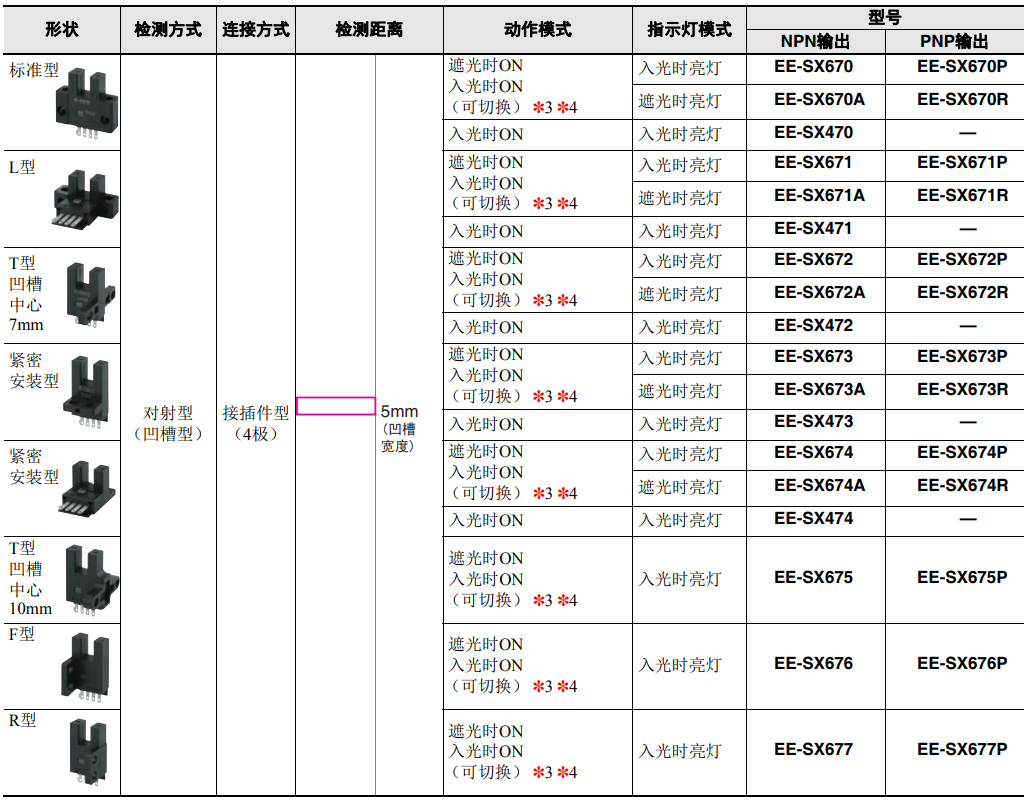Viewport: 1035px width, 800px height.
Task: Select the NPN model cell reading exactly EE-SX676
Action: tap(813, 663)
